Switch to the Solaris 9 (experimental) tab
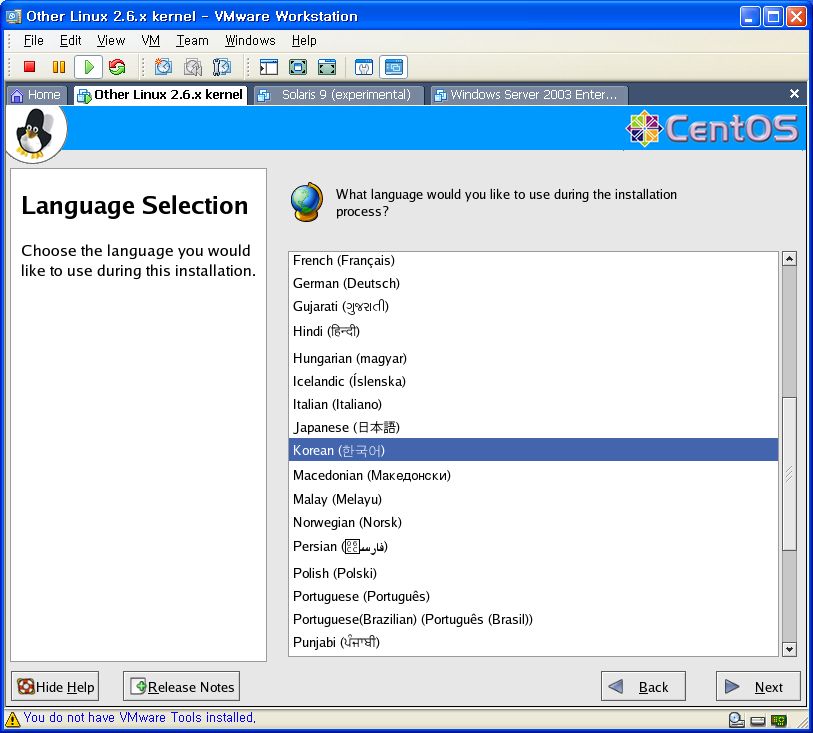813x733 pixels. click(x=338, y=95)
